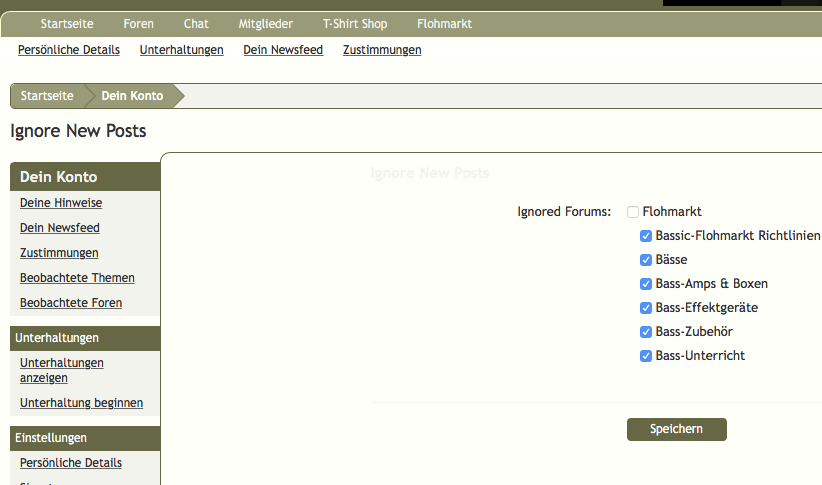
Task: Open Beobachtete Themen in sidebar
Action: pyautogui.click(x=77, y=278)
